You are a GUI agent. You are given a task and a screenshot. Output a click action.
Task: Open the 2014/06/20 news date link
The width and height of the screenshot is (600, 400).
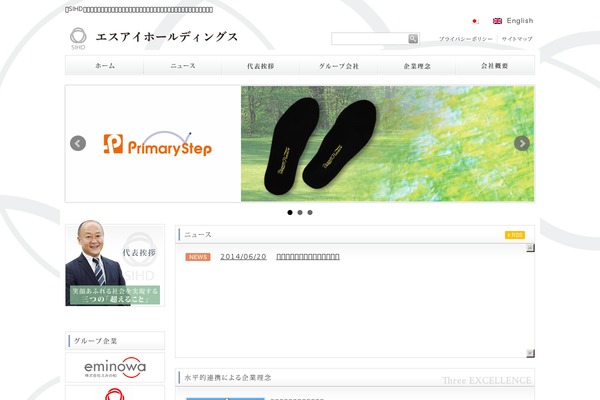tap(243, 257)
